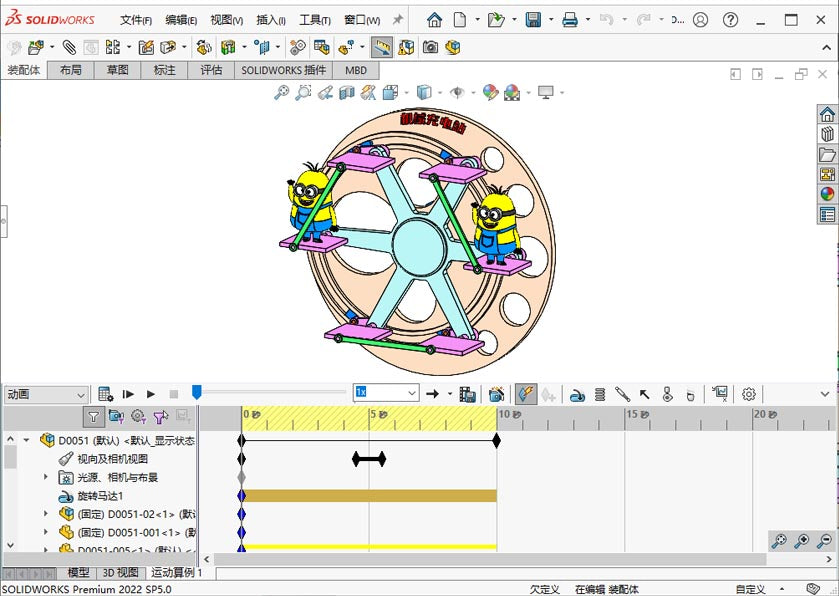
Task: Open the View Orientation dropdown arrow
Action: coord(407,93)
